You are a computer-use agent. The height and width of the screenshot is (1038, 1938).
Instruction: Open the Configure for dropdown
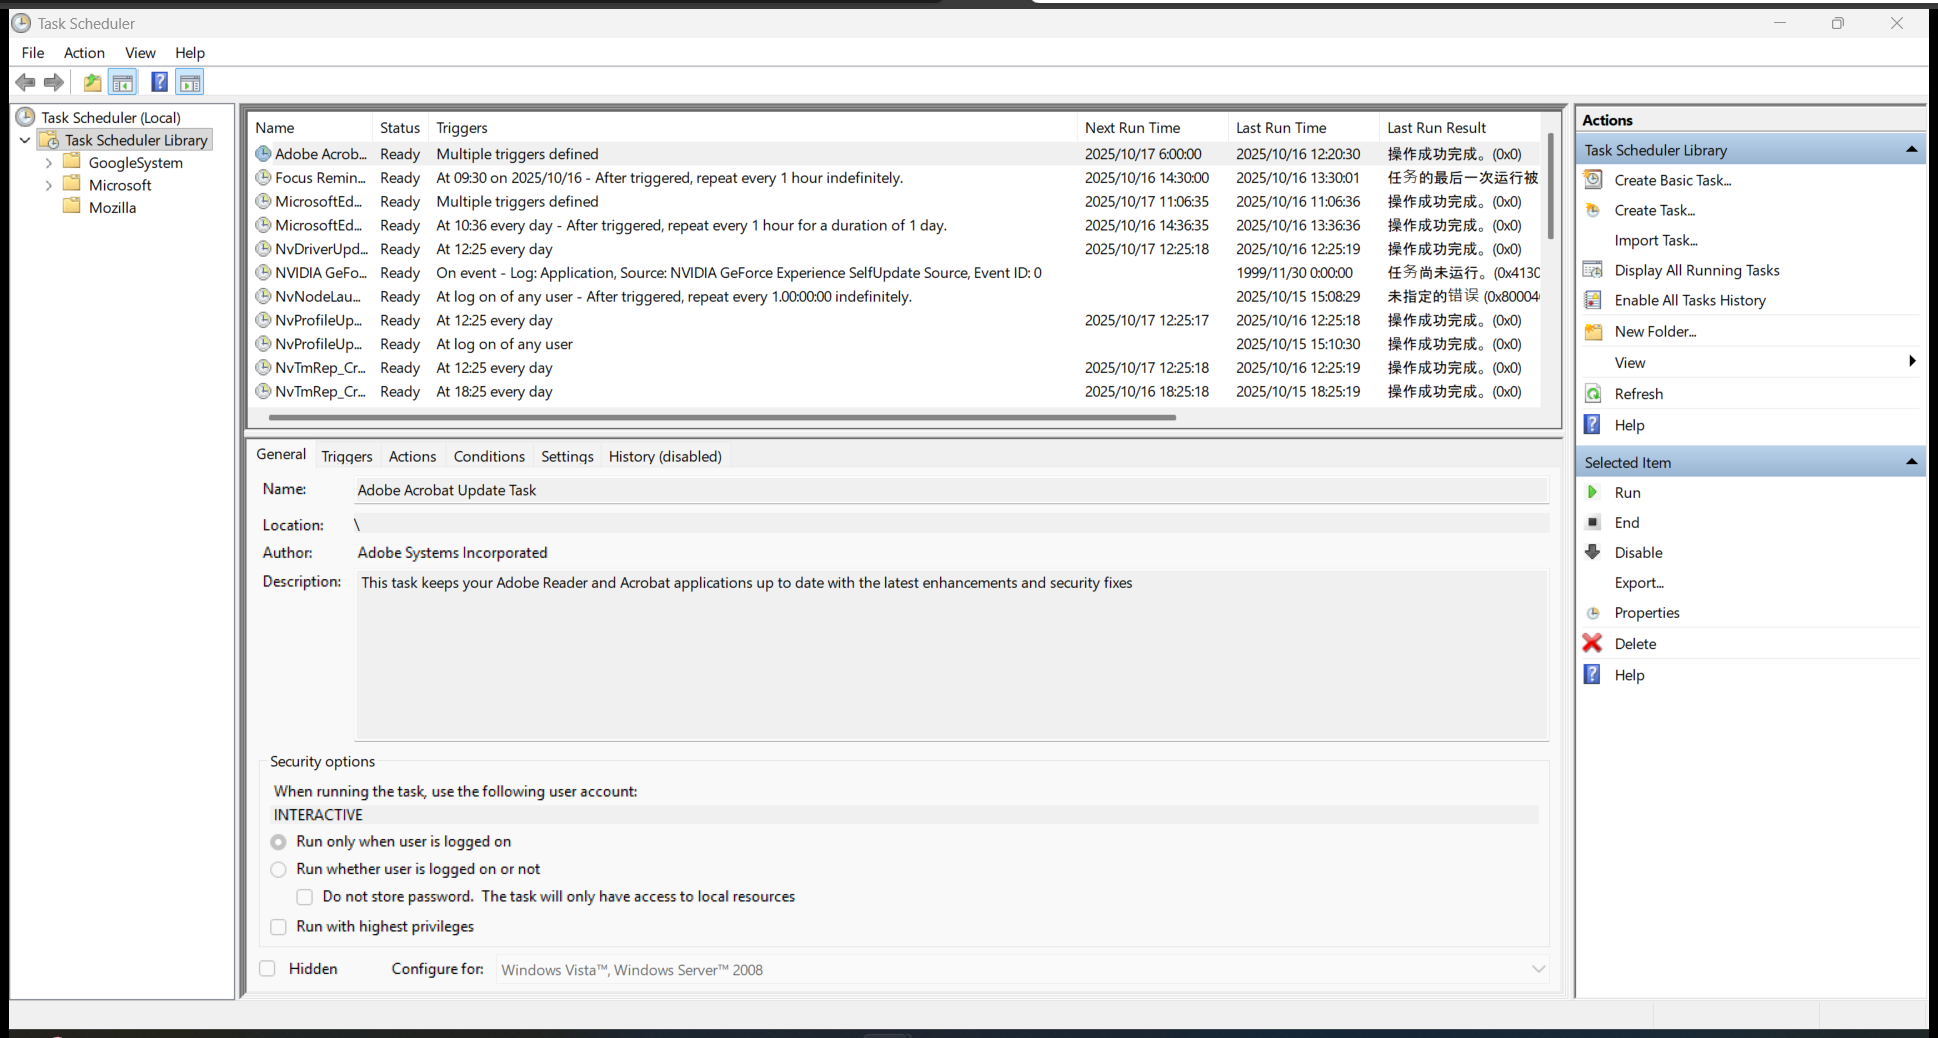(1539, 969)
